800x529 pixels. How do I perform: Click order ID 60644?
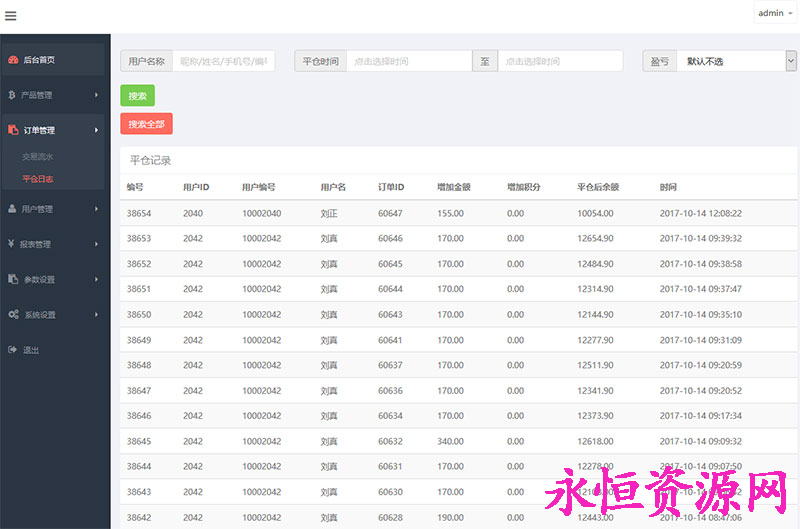pyautogui.click(x=390, y=289)
